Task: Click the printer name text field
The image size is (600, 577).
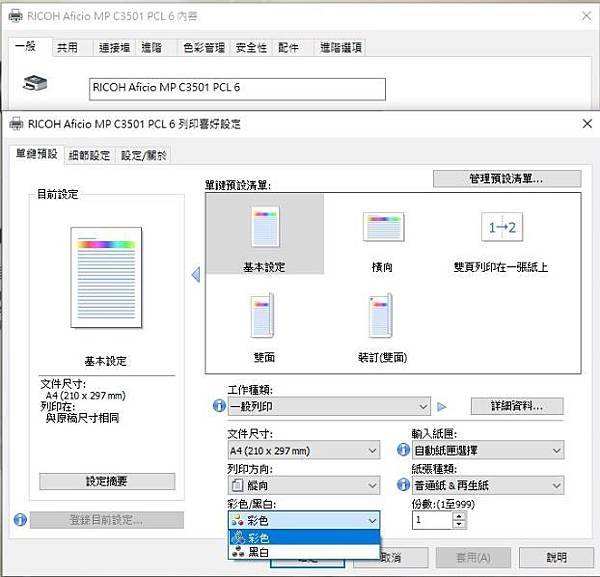Action: [x=237, y=89]
